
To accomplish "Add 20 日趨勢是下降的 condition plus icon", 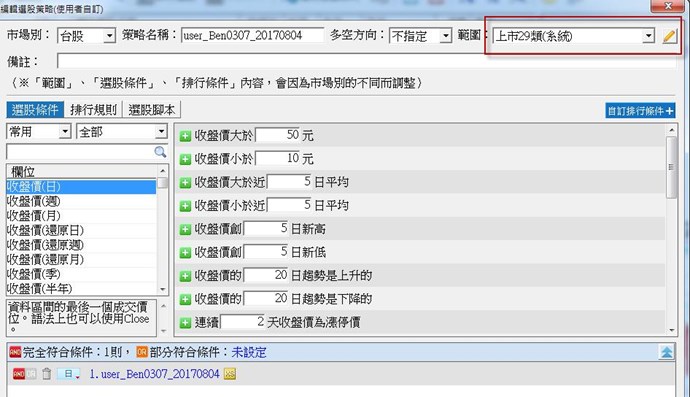I will [x=185, y=299].
